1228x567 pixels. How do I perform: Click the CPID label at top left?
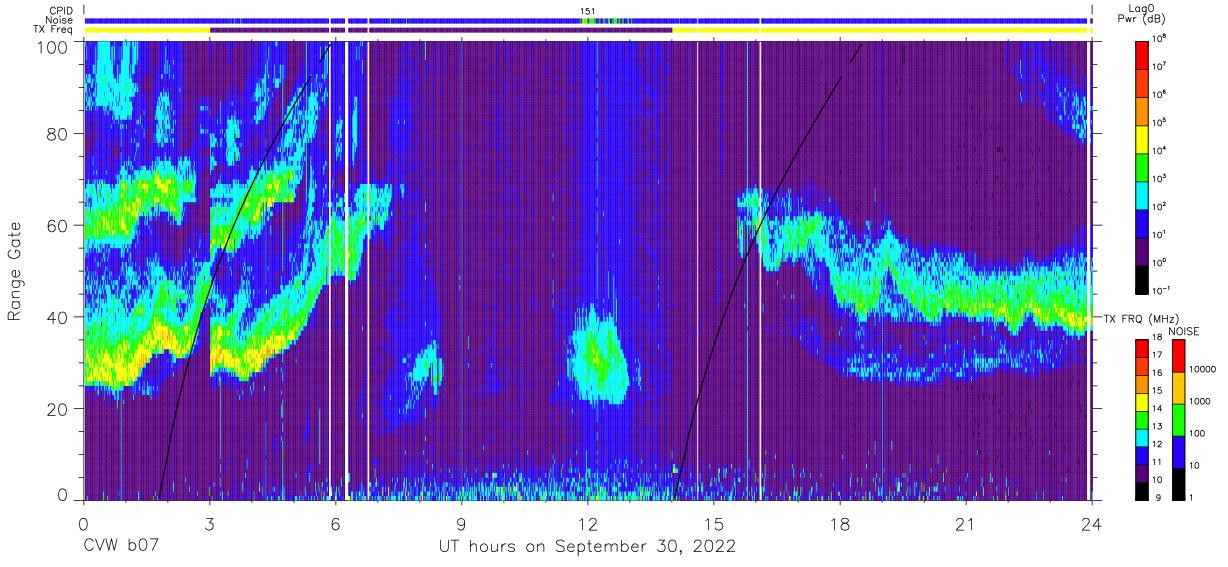61,10
